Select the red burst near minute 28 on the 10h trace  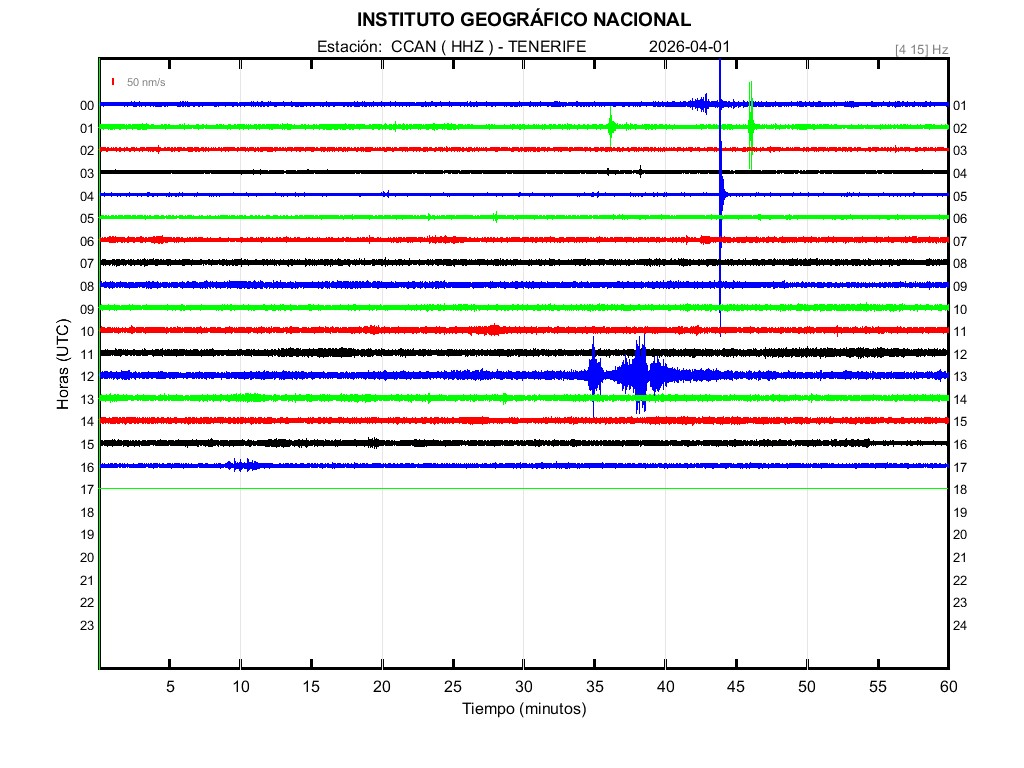(491, 330)
